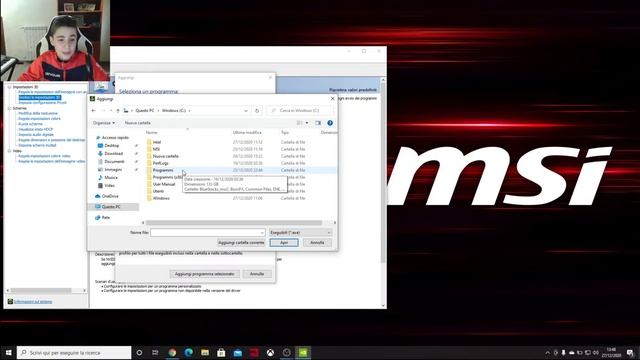This screenshot has height=360, width=640.
Task: Select the MSI folder
Action: pyautogui.click(x=156, y=149)
